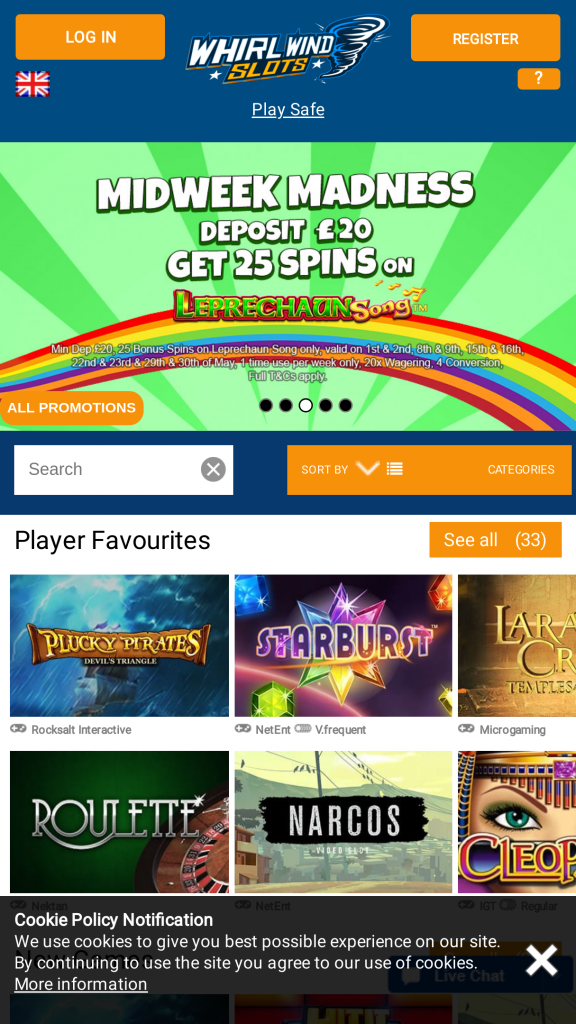This screenshot has height=1024, width=576.
Task: Select the second banner carousel dot
Action: coord(286,406)
